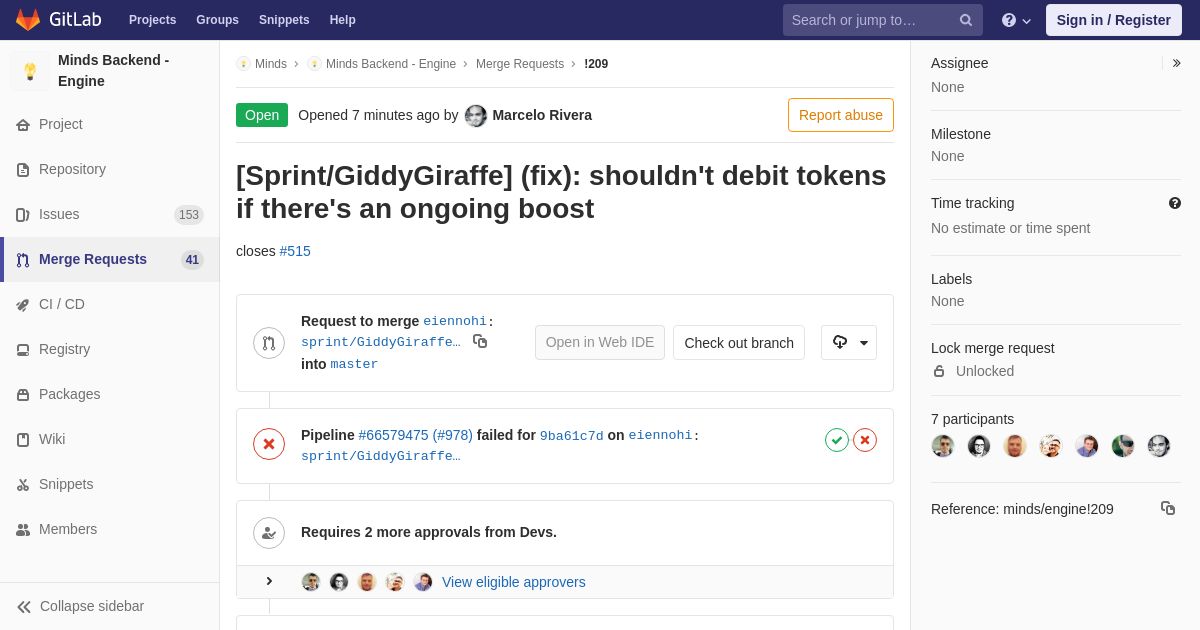Copy the merge request reference
This screenshot has width=1200, height=630.
pyautogui.click(x=1168, y=508)
